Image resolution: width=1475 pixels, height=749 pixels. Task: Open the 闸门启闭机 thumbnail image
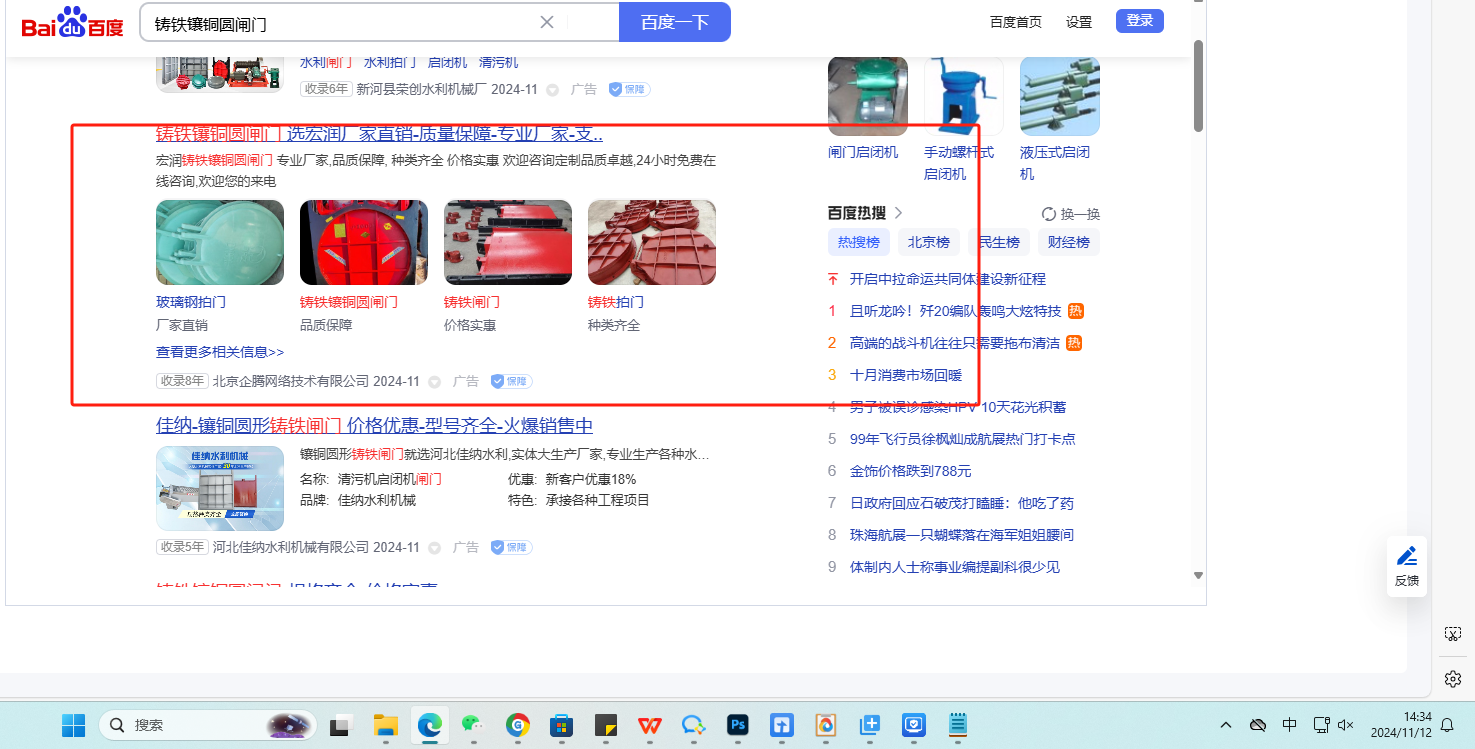click(868, 96)
